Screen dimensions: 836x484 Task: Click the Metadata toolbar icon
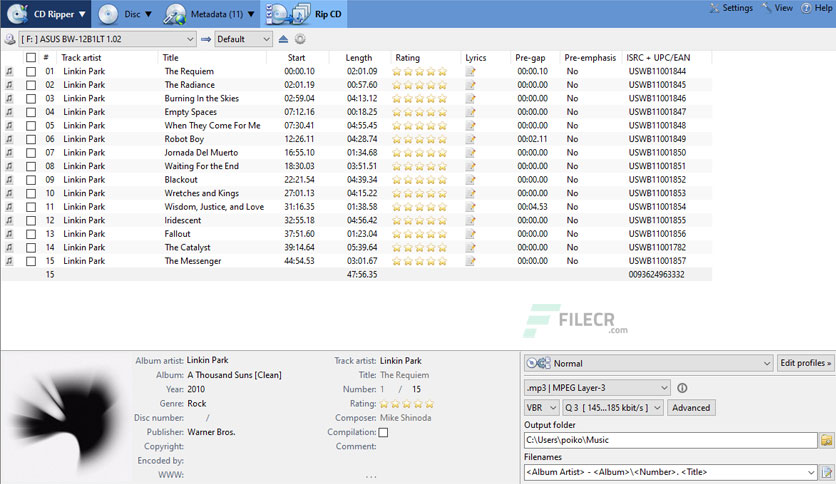click(x=175, y=14)
